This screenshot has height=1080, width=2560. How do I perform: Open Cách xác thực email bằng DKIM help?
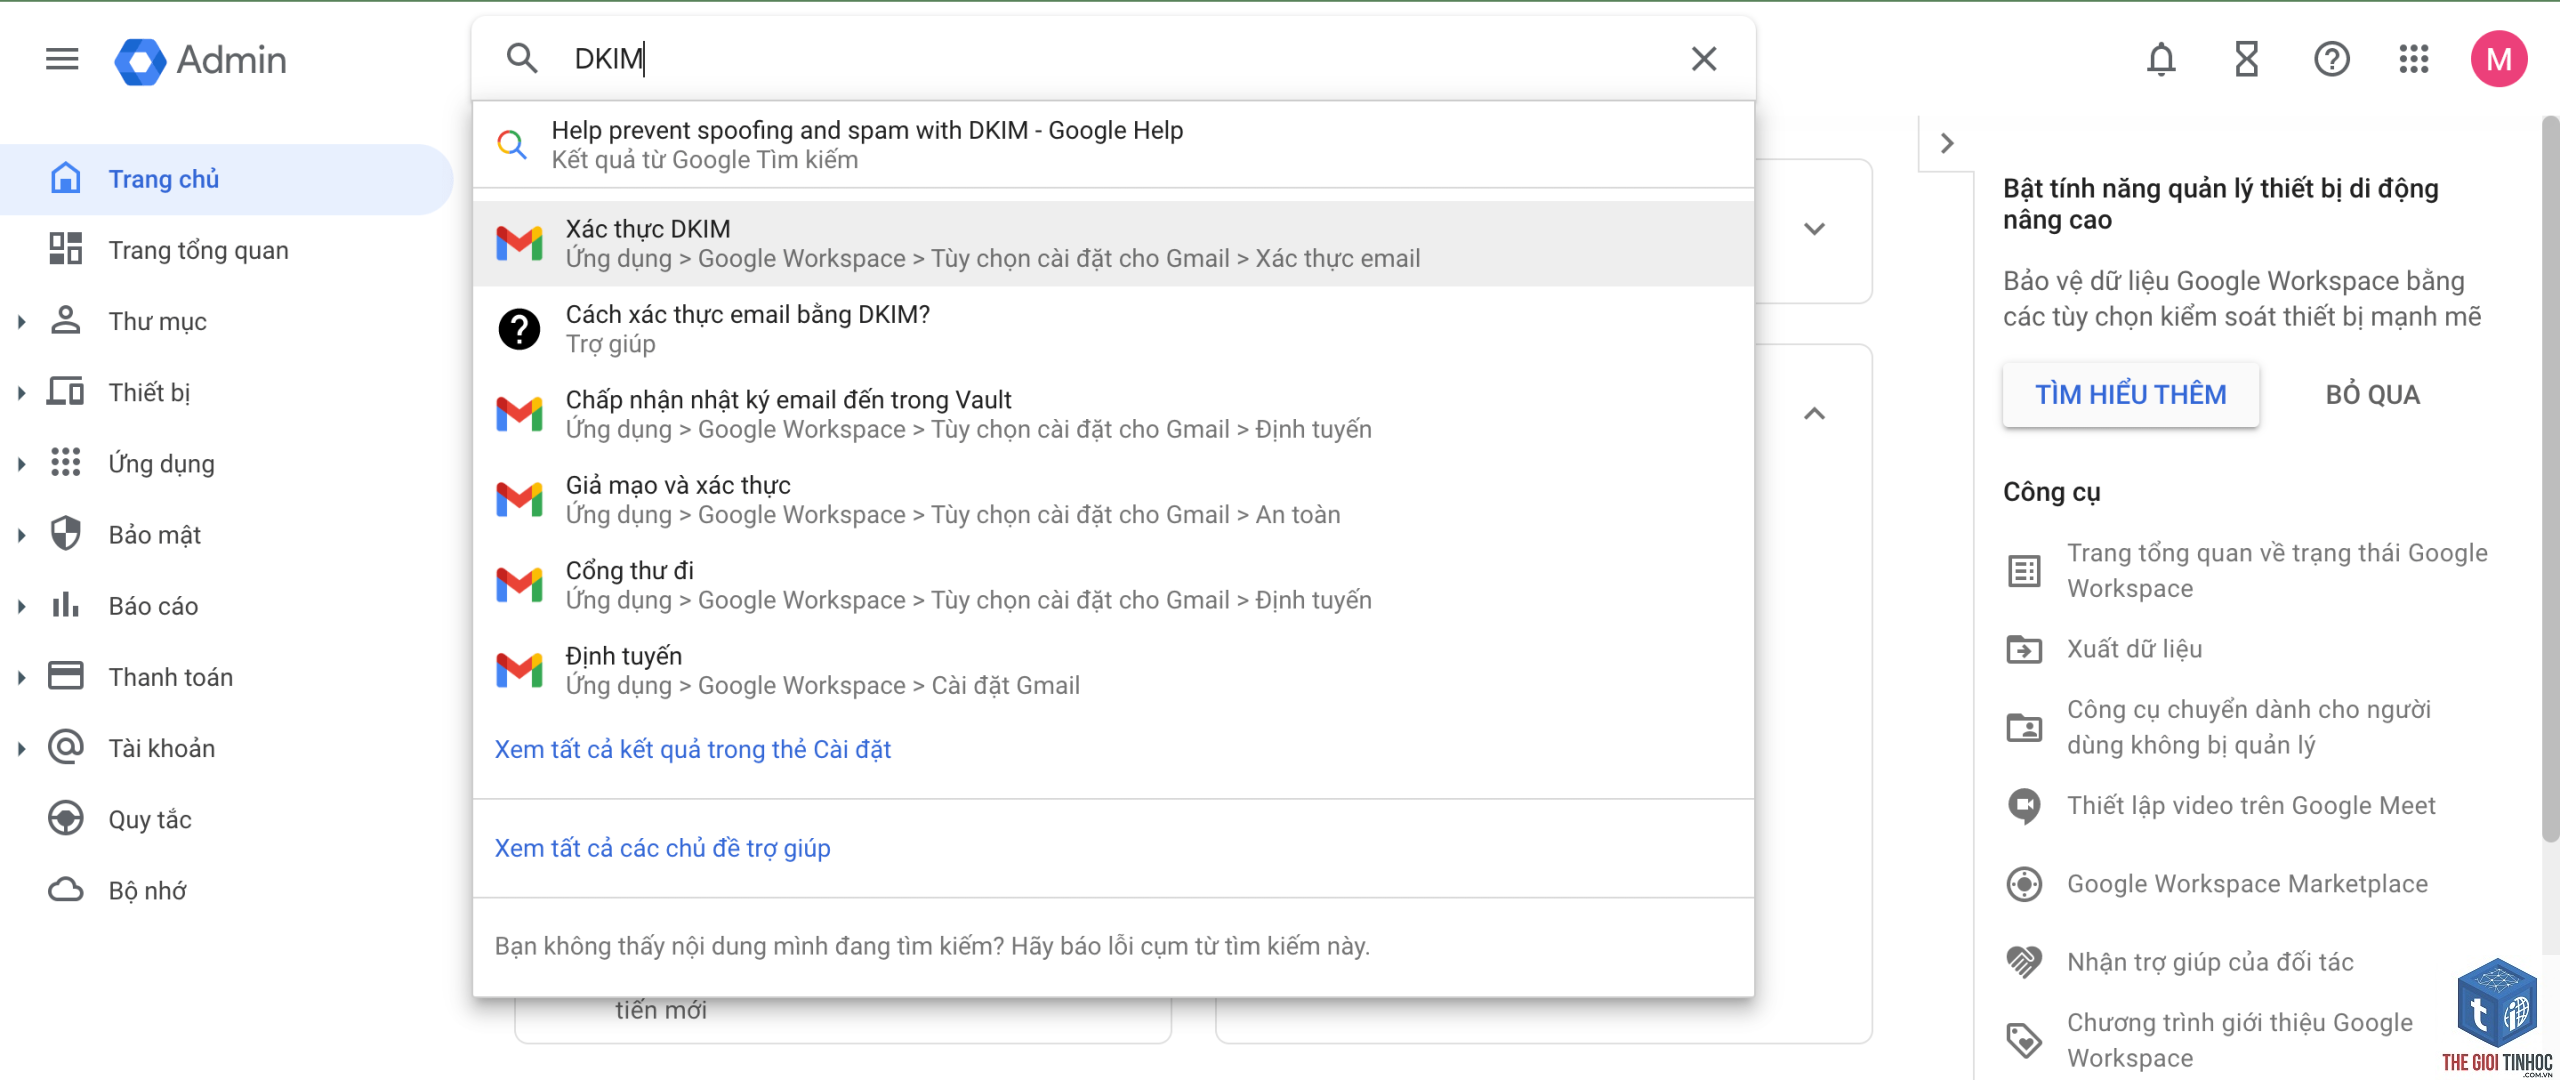[1113, 329]
